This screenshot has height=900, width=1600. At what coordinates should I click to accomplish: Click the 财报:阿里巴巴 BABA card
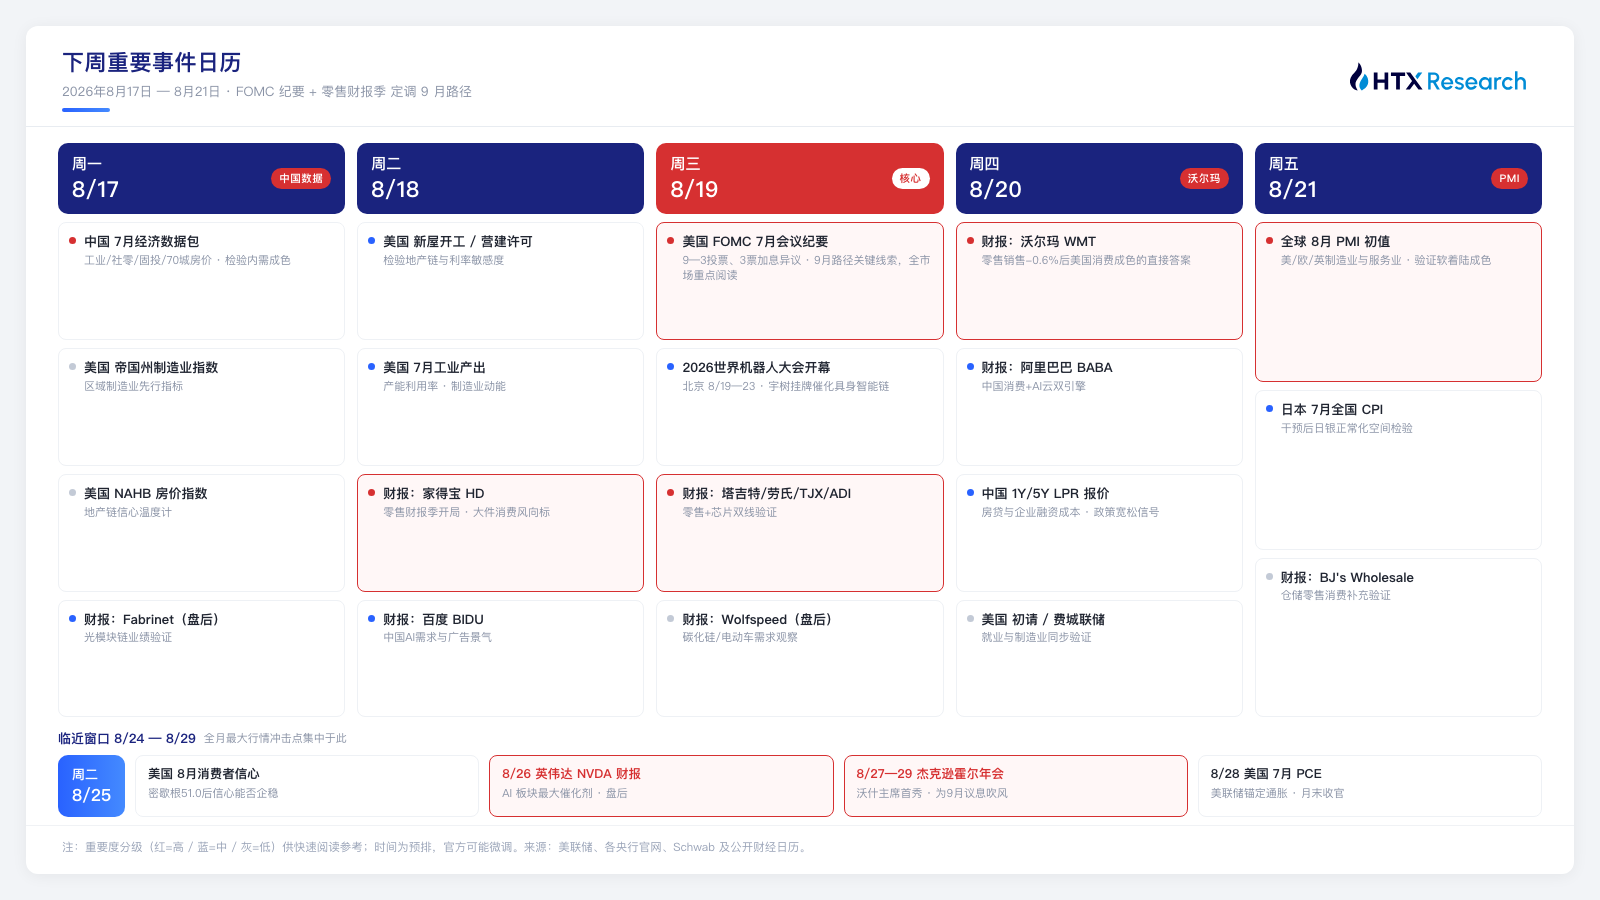click(1099, 407)
